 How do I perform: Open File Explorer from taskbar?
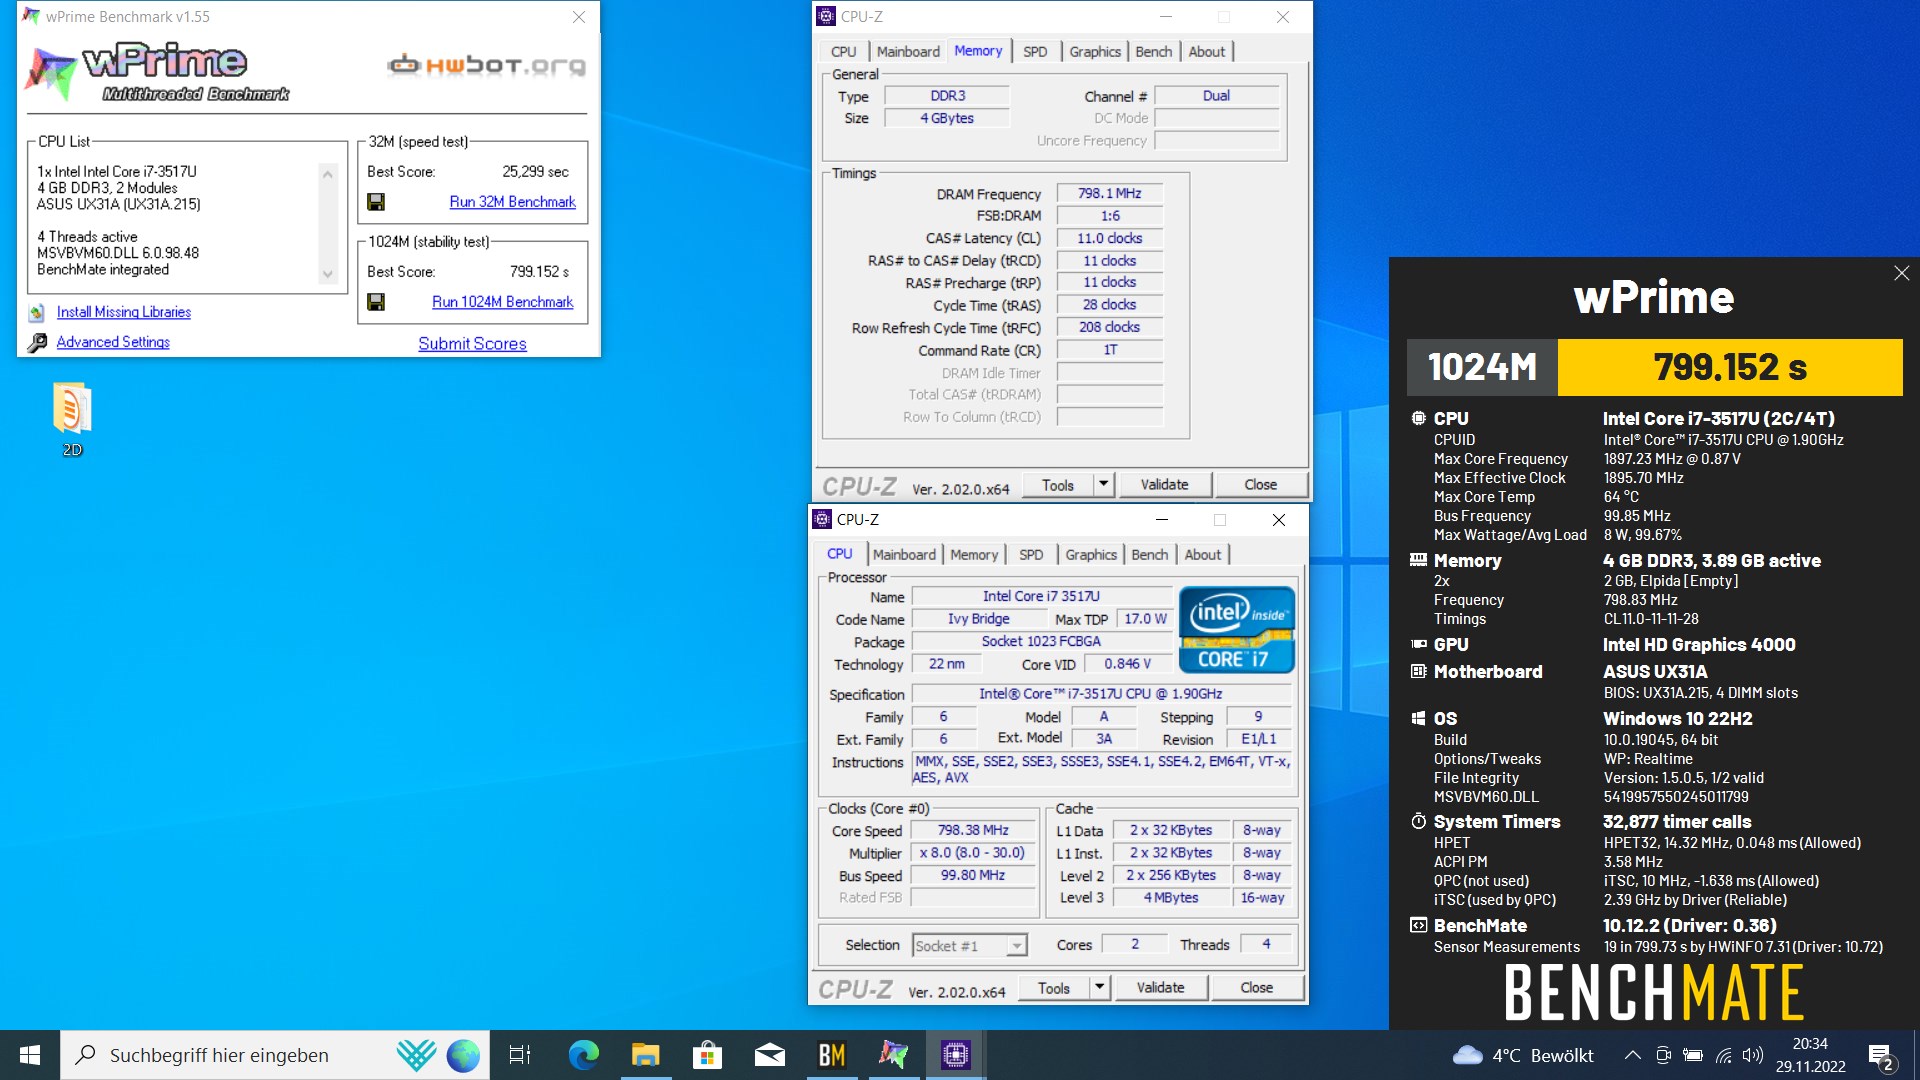coord(645,1055)
